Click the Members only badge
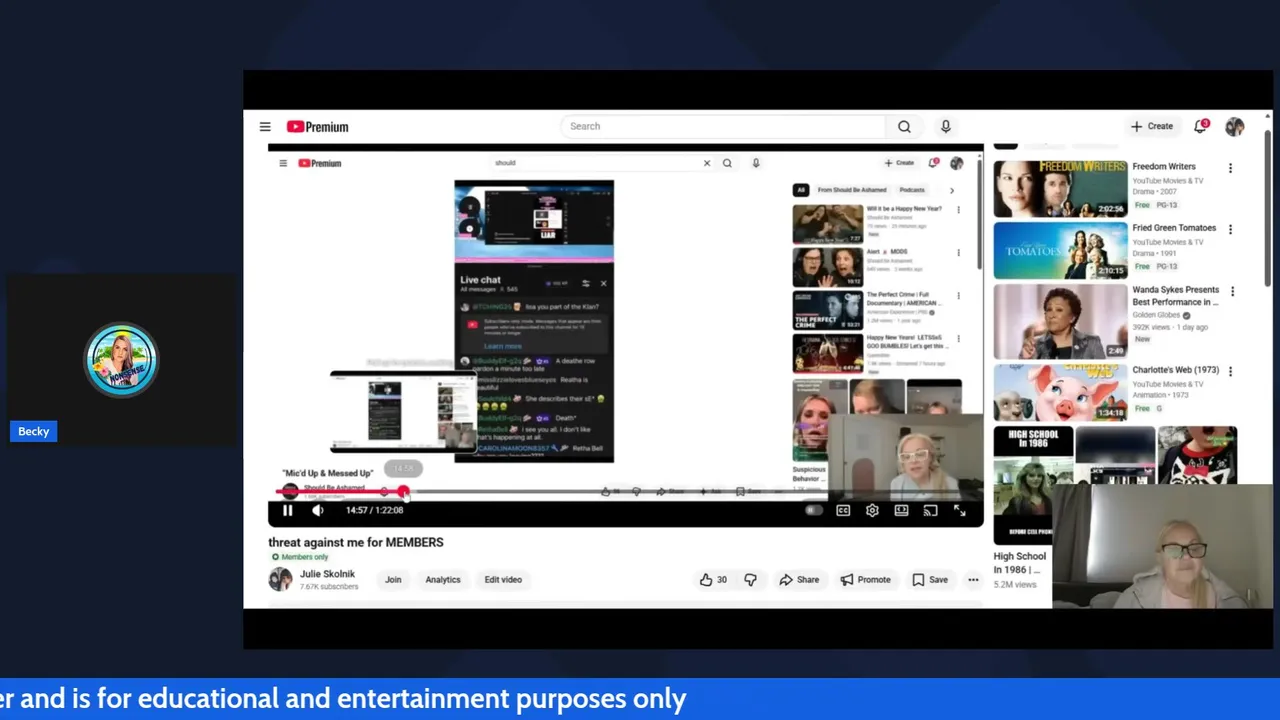The height and width of the screenshot is (720, 1280). coord(300,557)
